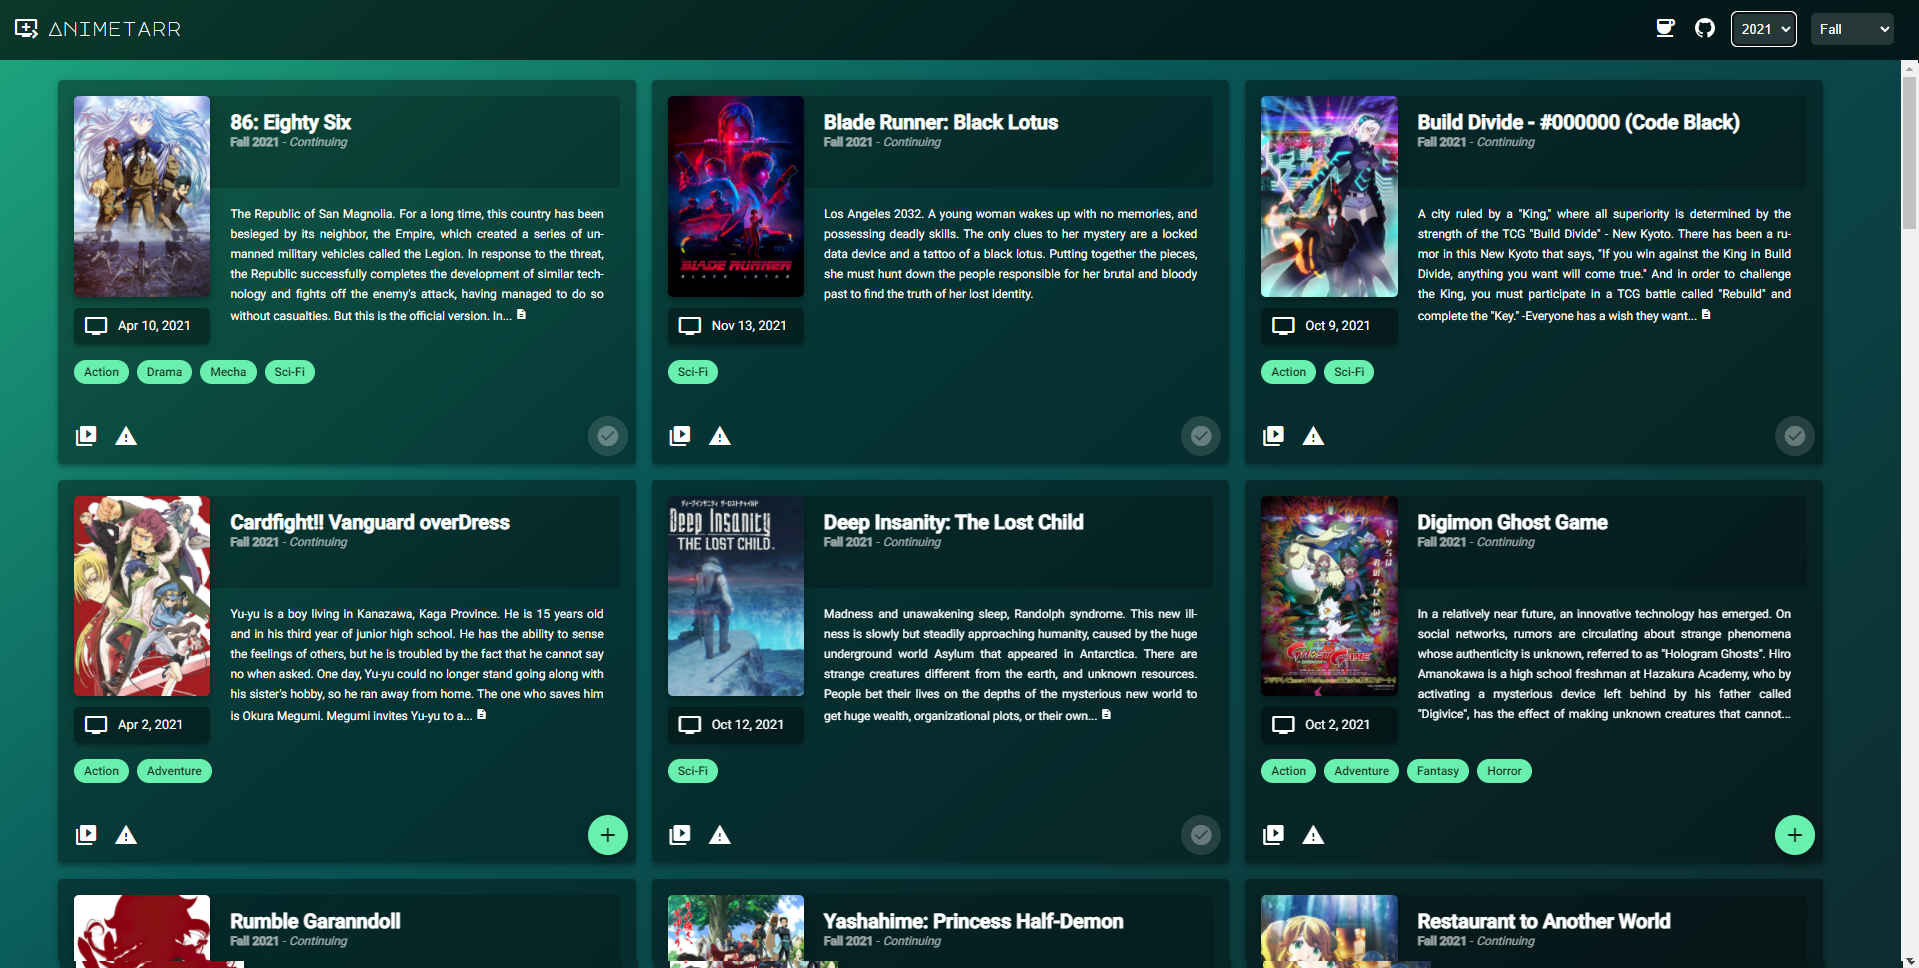
Task: Click Sci-Fi tag on Blade Runner card
Action: tap(693, 372)
